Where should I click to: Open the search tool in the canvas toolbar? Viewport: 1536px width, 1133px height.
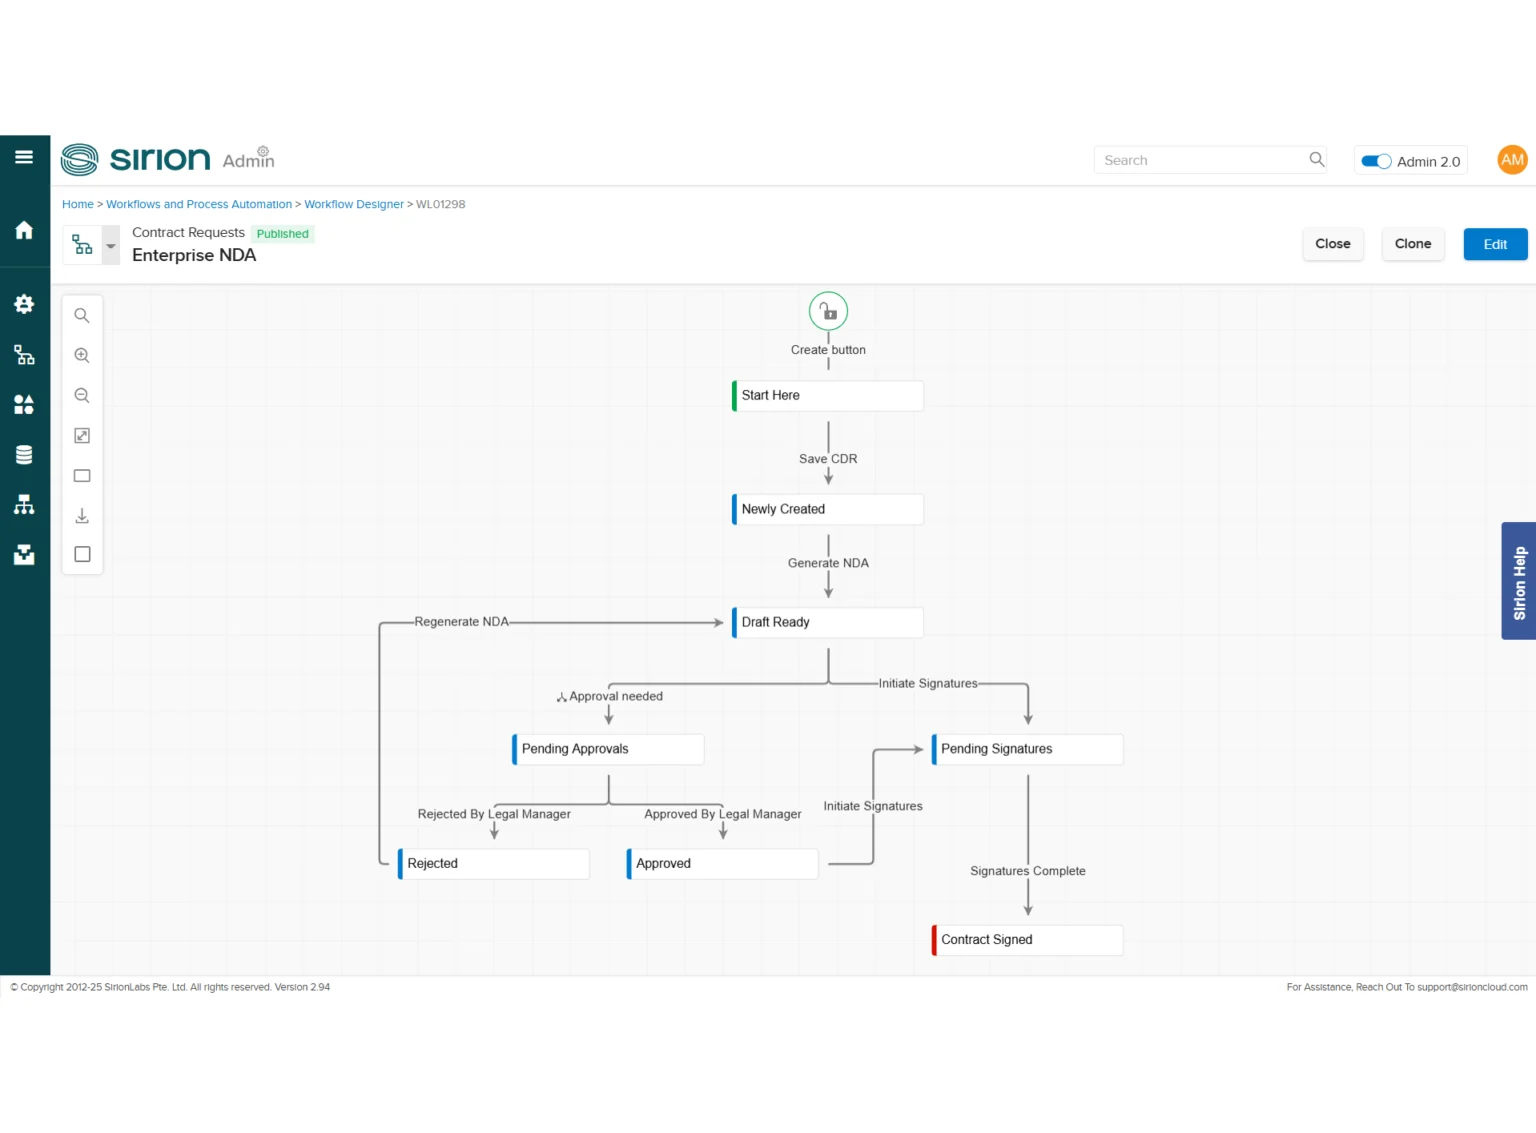[82, 315]
